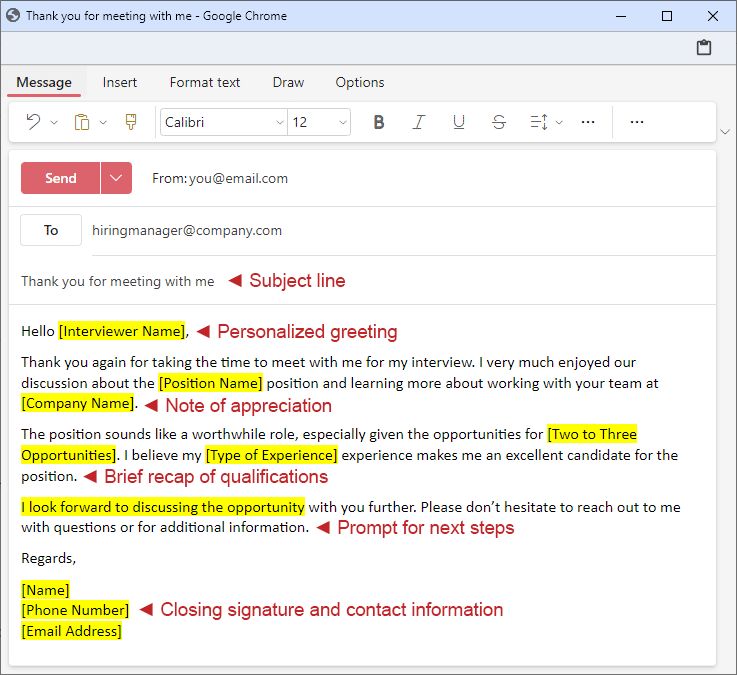The height and width of the screenshot is (675, 737).
Task: Click the 'Regards,' closing line
Action: pyautogui.click(x=48, y=558)
